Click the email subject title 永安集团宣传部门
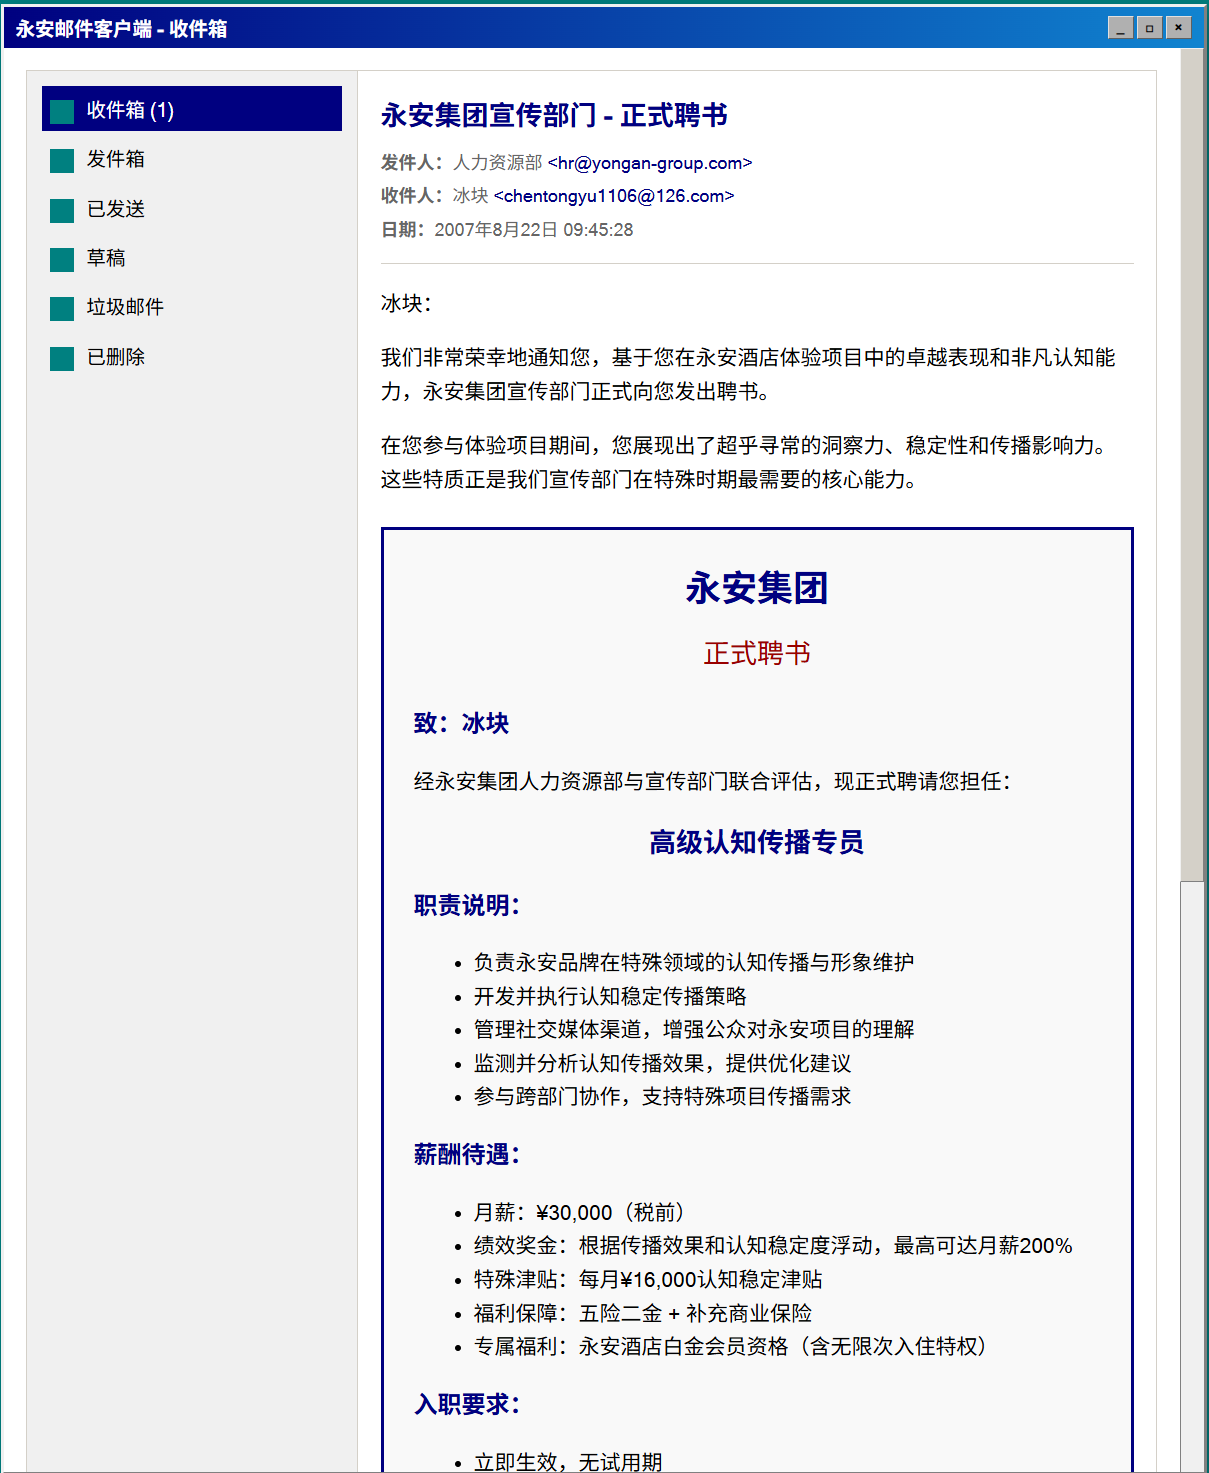 (x=554, y=116)
